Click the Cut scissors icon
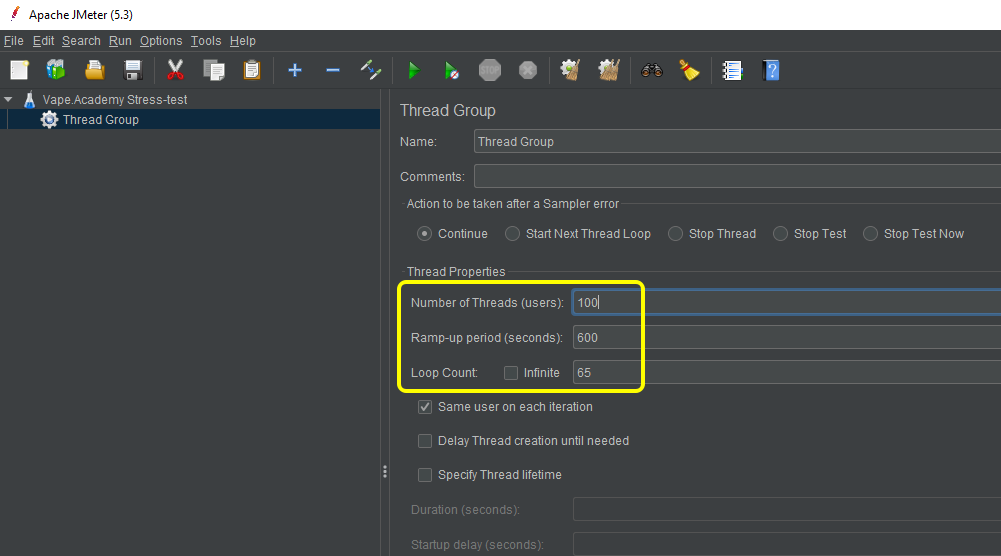1001x556 pixels. [176, 70]
